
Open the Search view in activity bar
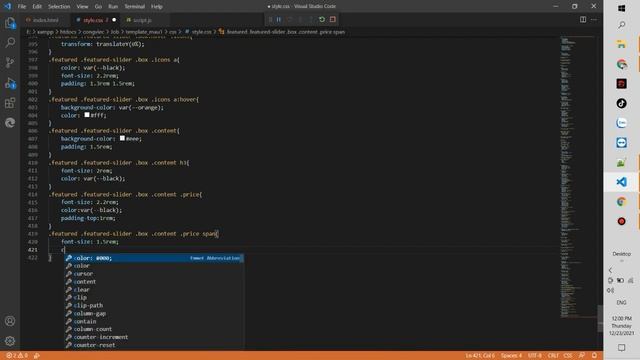pos(10,42)
